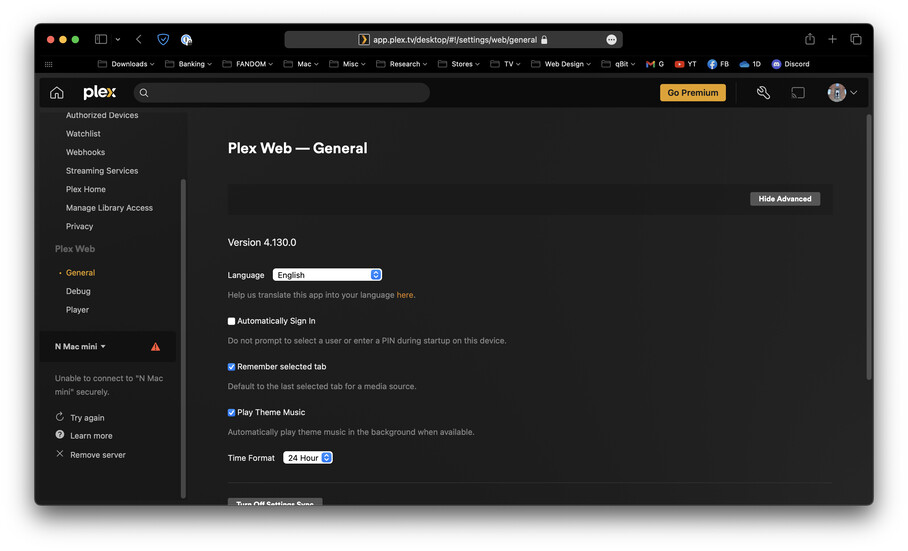The height and width of the screenshot is (551, 908).
Task: Click the Safari address bar URL
Action: click(453, 39)
